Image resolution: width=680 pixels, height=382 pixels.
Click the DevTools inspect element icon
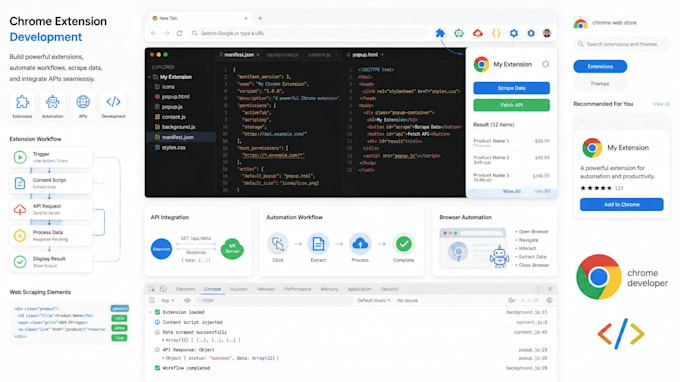pos(152,289)
